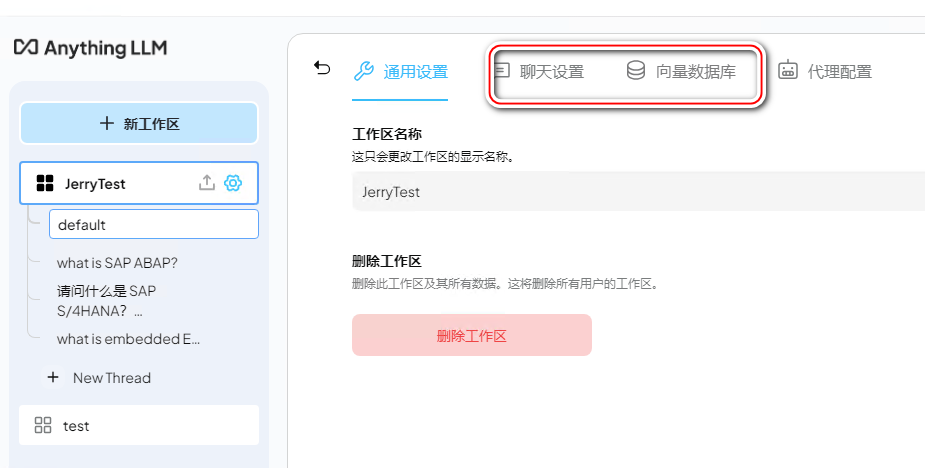The width and height of the screenshot is (925, 468).
Task: Click the back arrow icon beside tabs
Action: [322, 68]
